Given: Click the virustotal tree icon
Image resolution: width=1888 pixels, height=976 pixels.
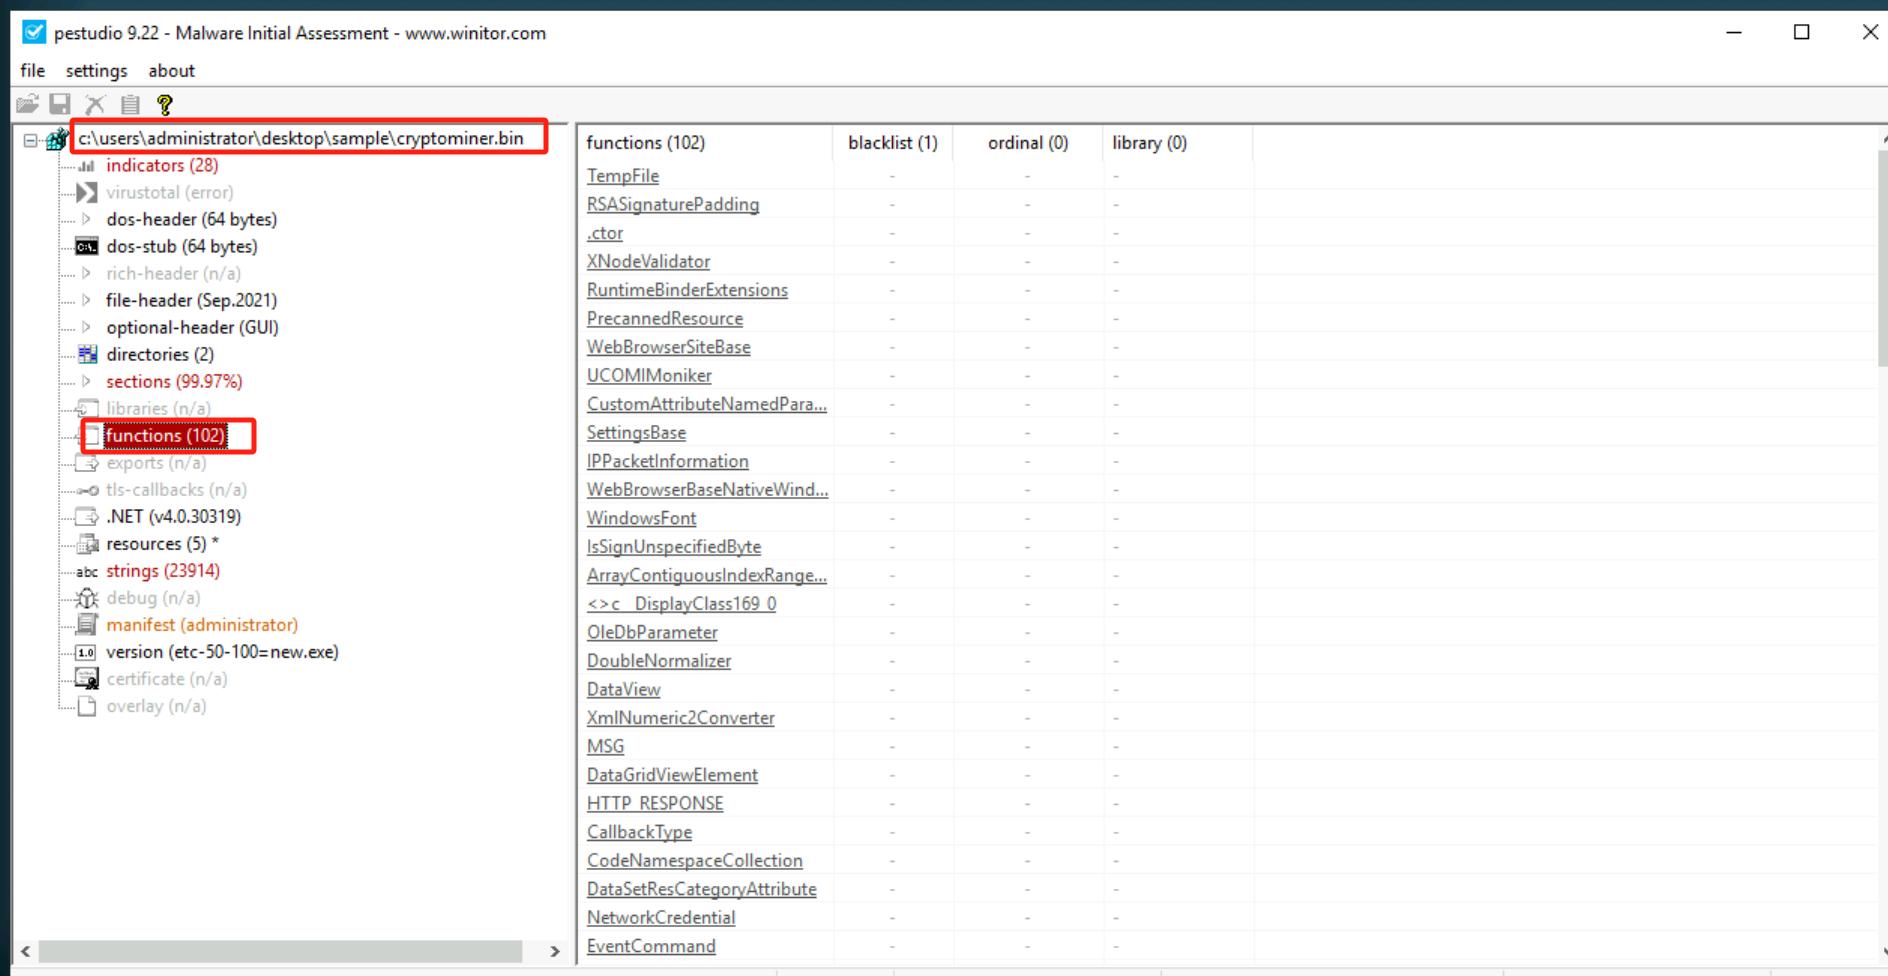Looking at the screenshot, I should [x=87, y=192].
